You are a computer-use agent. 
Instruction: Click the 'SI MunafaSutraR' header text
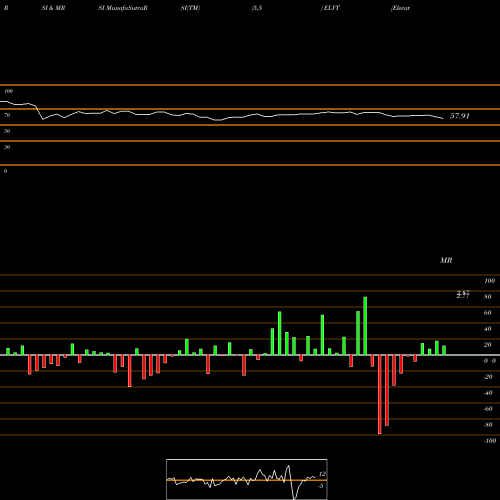click(x=123, y=8)
